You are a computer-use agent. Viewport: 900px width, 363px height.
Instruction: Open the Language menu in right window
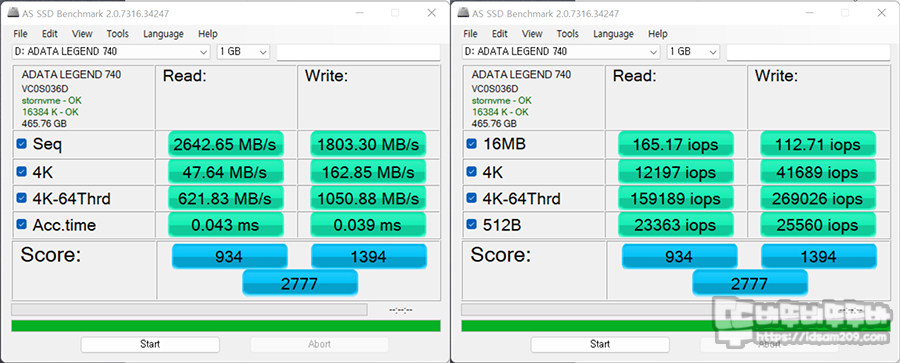[x=614, y=34]
